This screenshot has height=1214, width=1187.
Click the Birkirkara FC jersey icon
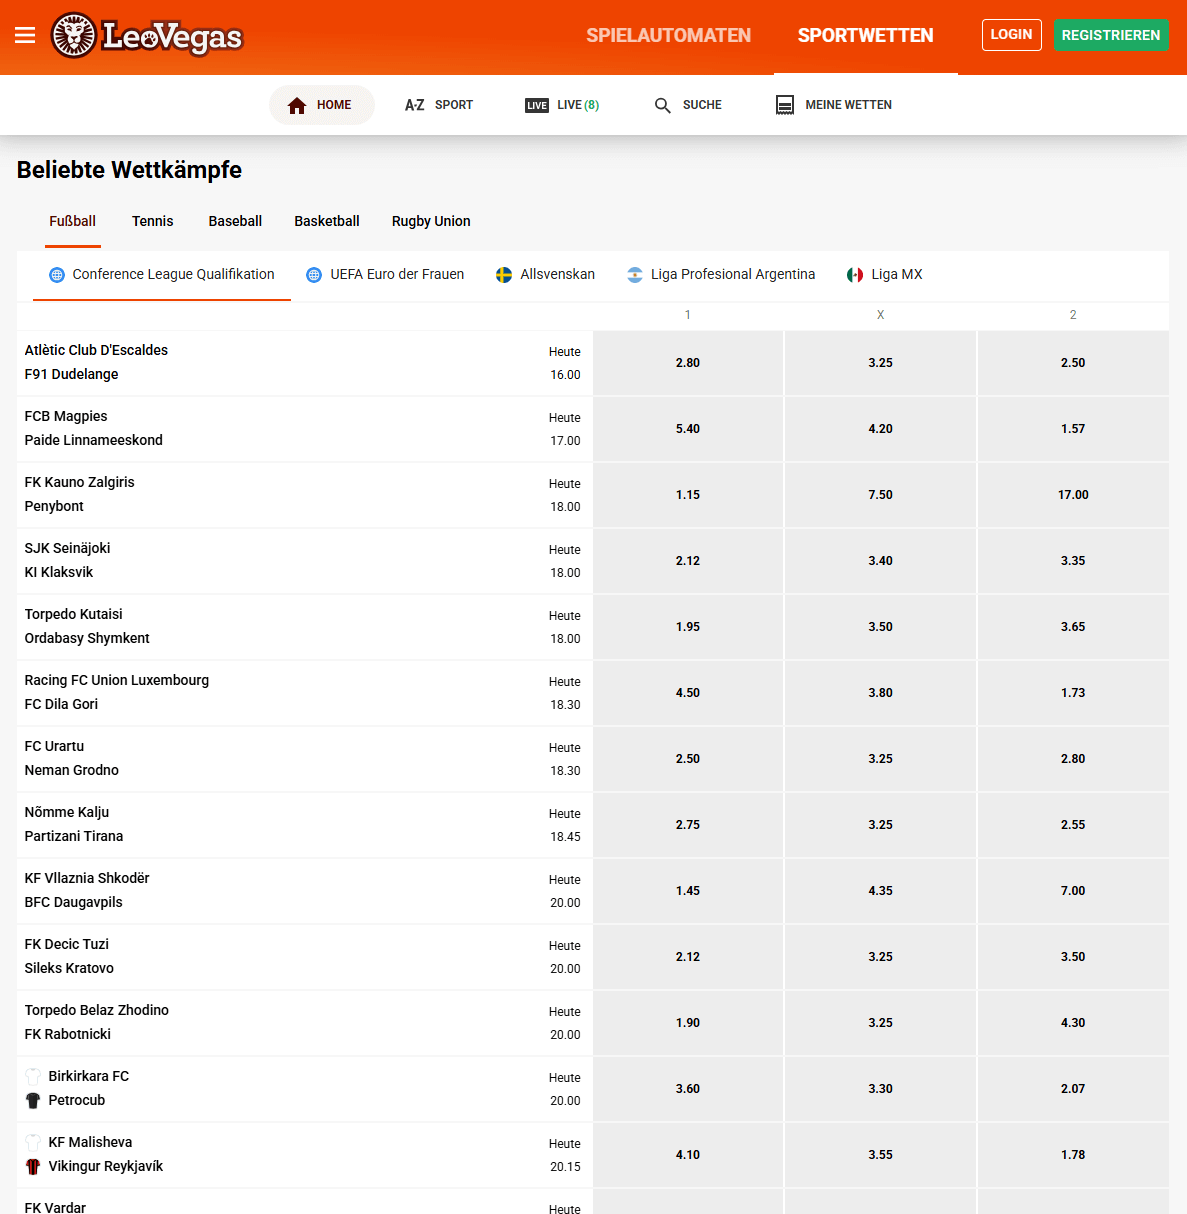(x=33, y=1075)
